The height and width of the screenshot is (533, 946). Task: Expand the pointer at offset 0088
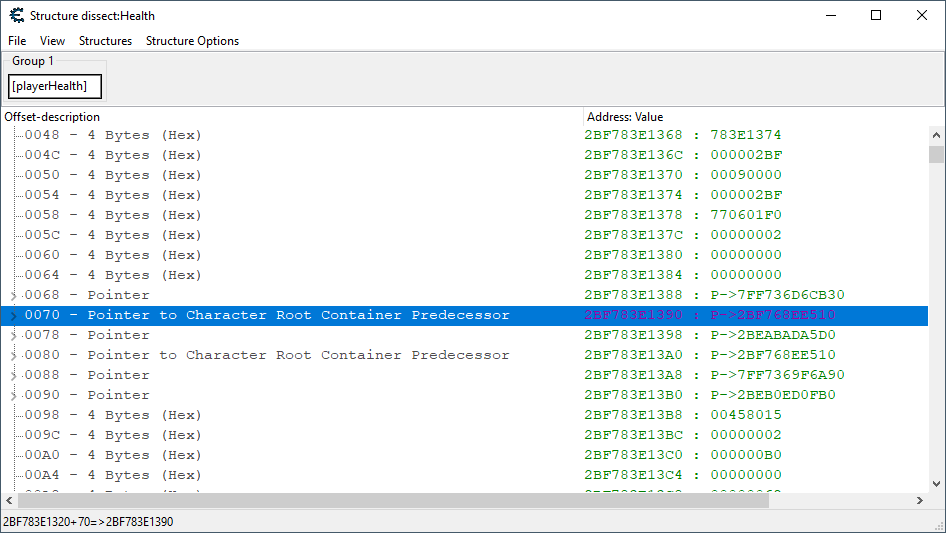[x=13, y=376]
